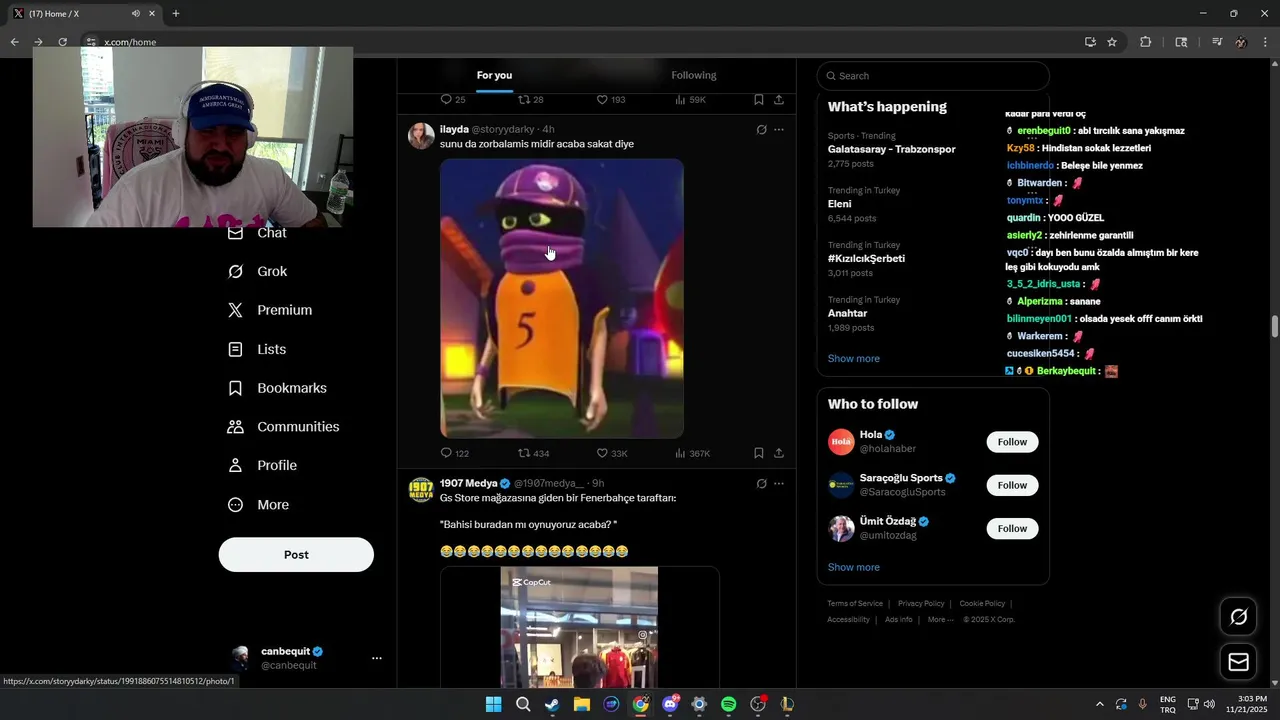Viewport: 1280px width, 720px height.
Task: Switch to the For you tab
Action: pyautogui.click(x=494, y=76)
